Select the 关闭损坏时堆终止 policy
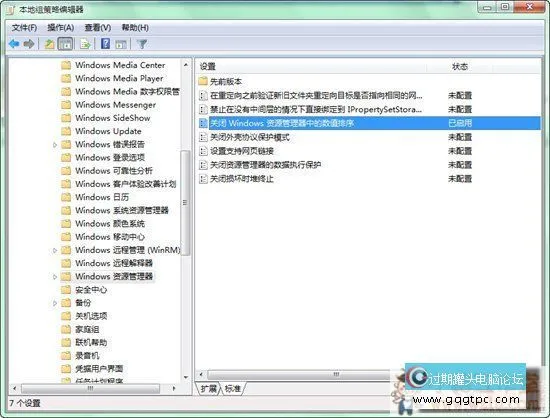This screenshot has height=418, width=550. [241, 179]
